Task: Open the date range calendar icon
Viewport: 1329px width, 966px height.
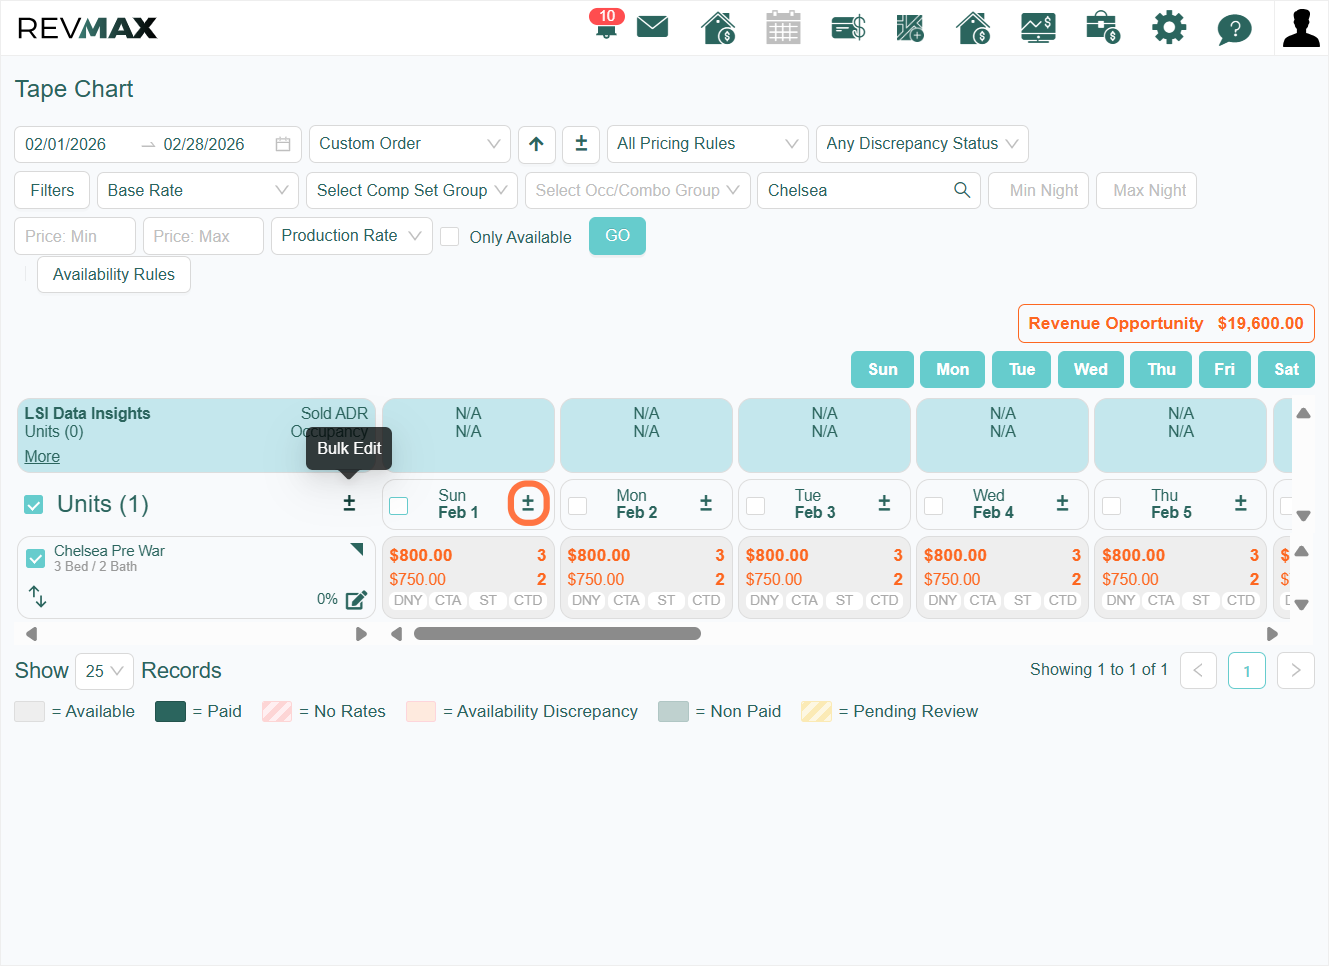Action: pos(283,144)
